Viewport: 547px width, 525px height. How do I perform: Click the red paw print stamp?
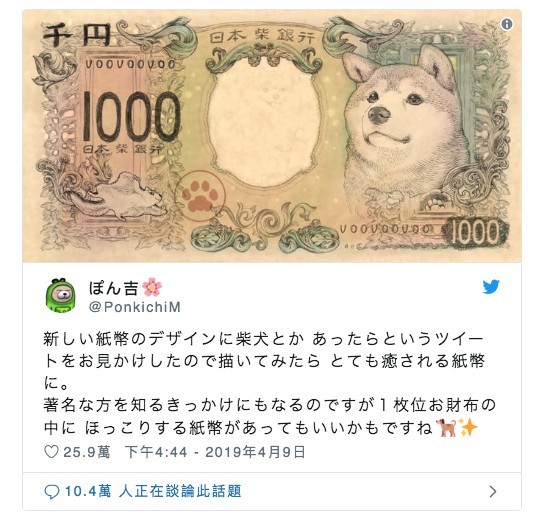click(200, 197)
